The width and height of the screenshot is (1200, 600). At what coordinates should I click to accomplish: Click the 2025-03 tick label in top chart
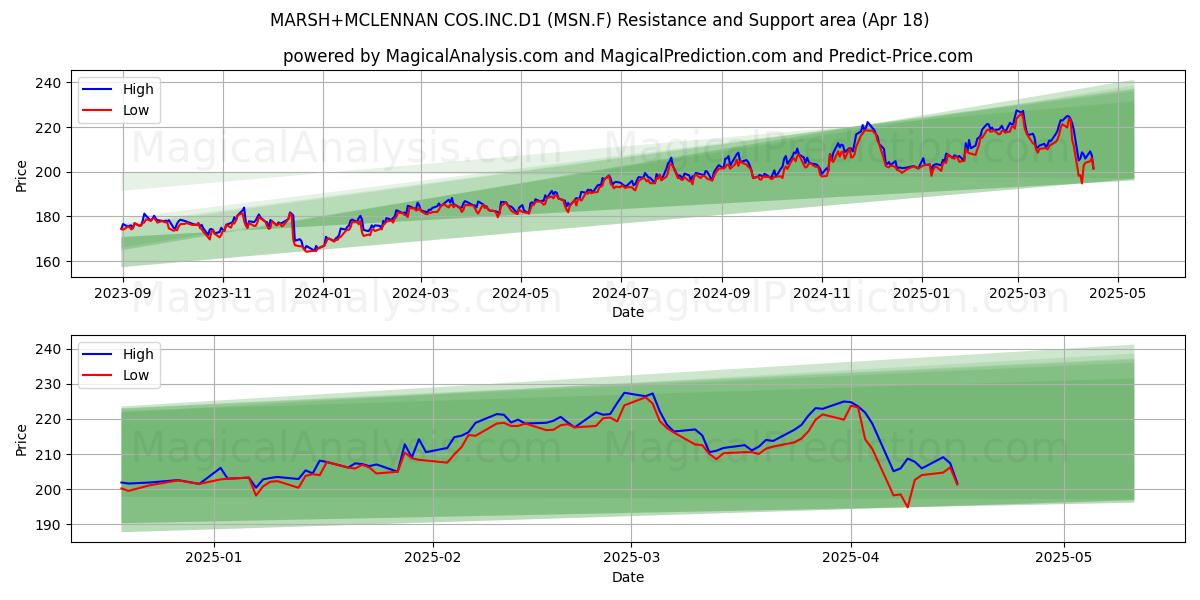click(x=1018, y=294)
